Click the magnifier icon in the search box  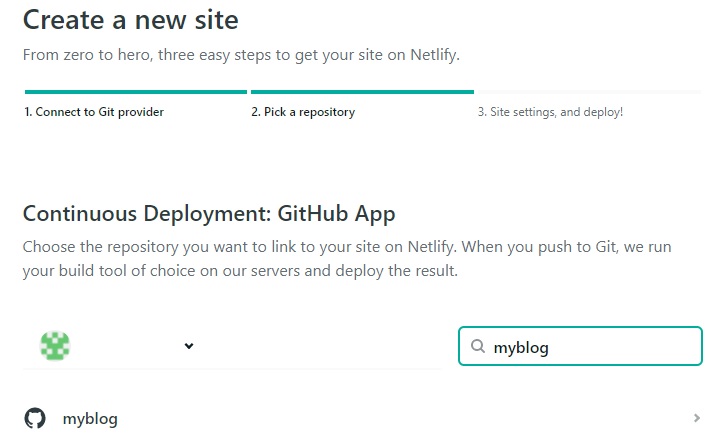tap(477, 347)
